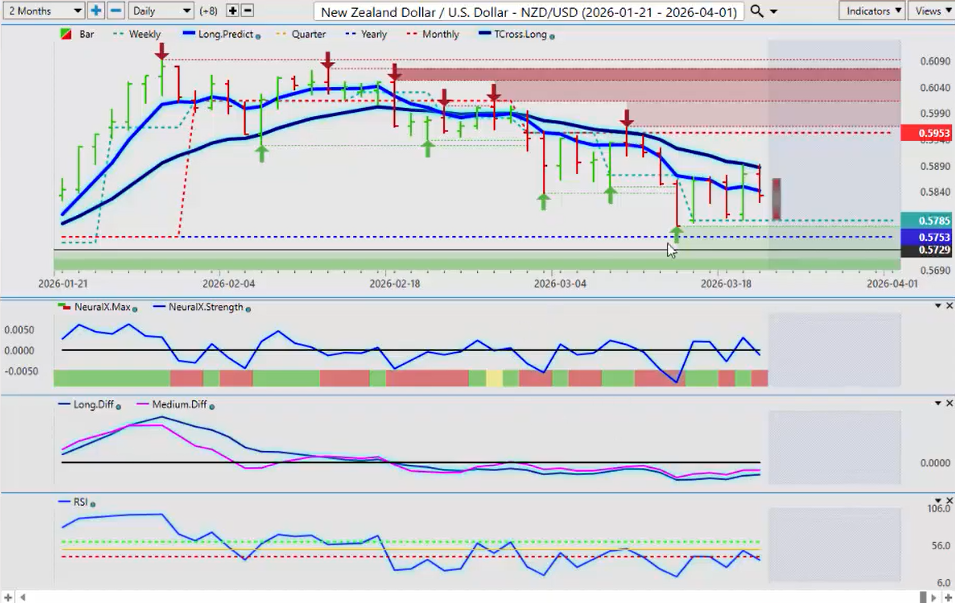
Task: Open the Daily timeframe dropdown
Action: [x=160, y=10]
